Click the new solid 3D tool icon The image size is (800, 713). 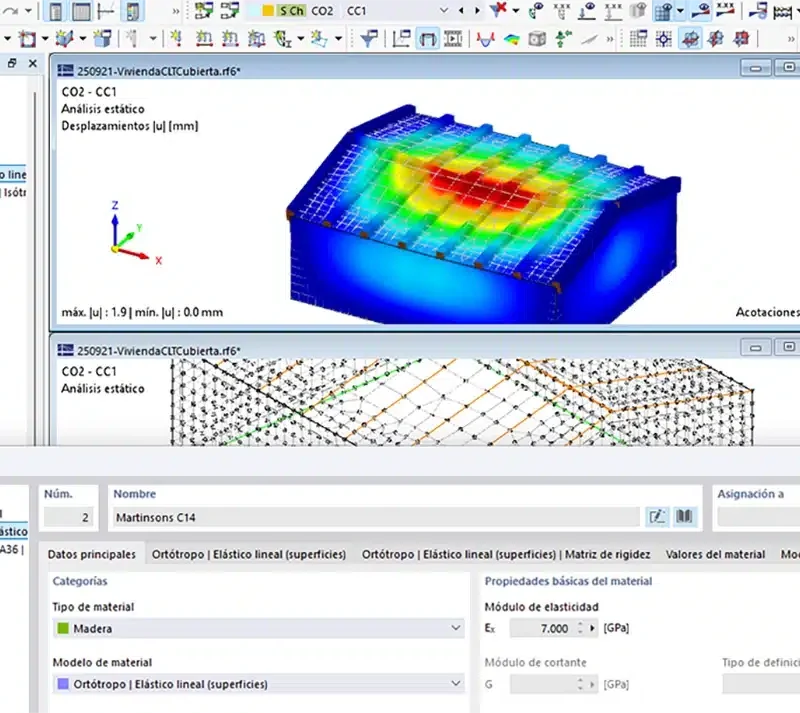(64, 39)
